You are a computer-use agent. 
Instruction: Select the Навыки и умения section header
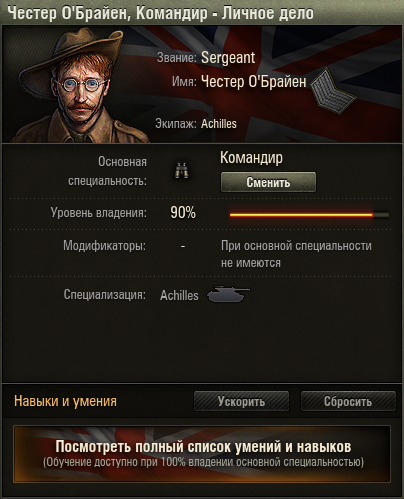click(x=65, y=401)
